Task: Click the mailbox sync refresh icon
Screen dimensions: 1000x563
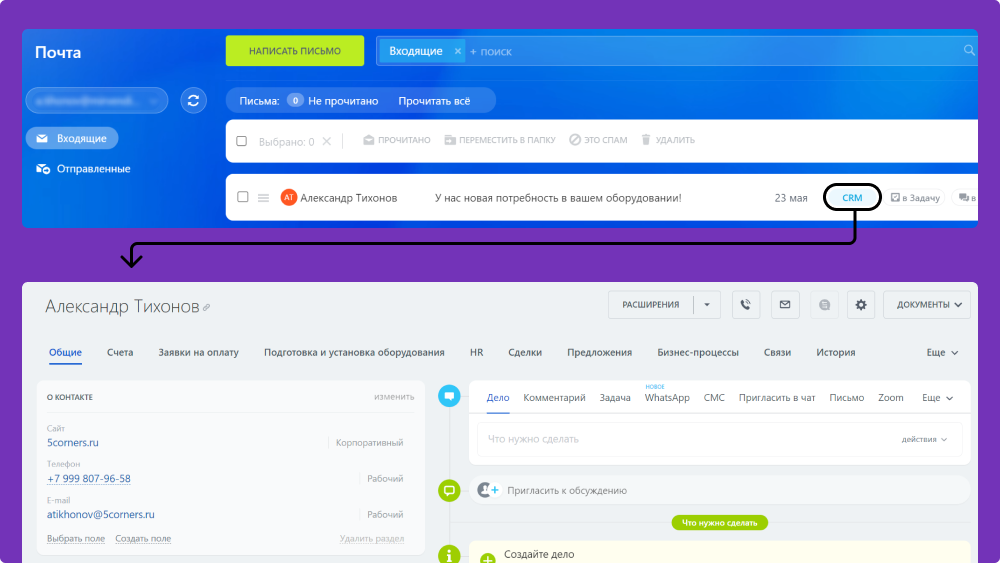Action: [194, 100]
